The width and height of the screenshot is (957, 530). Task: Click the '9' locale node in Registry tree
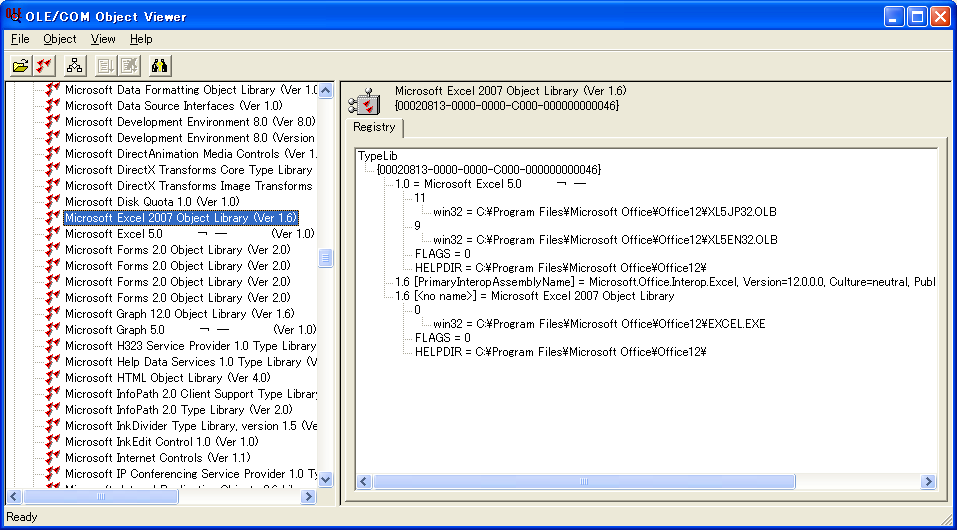[417, 225]
